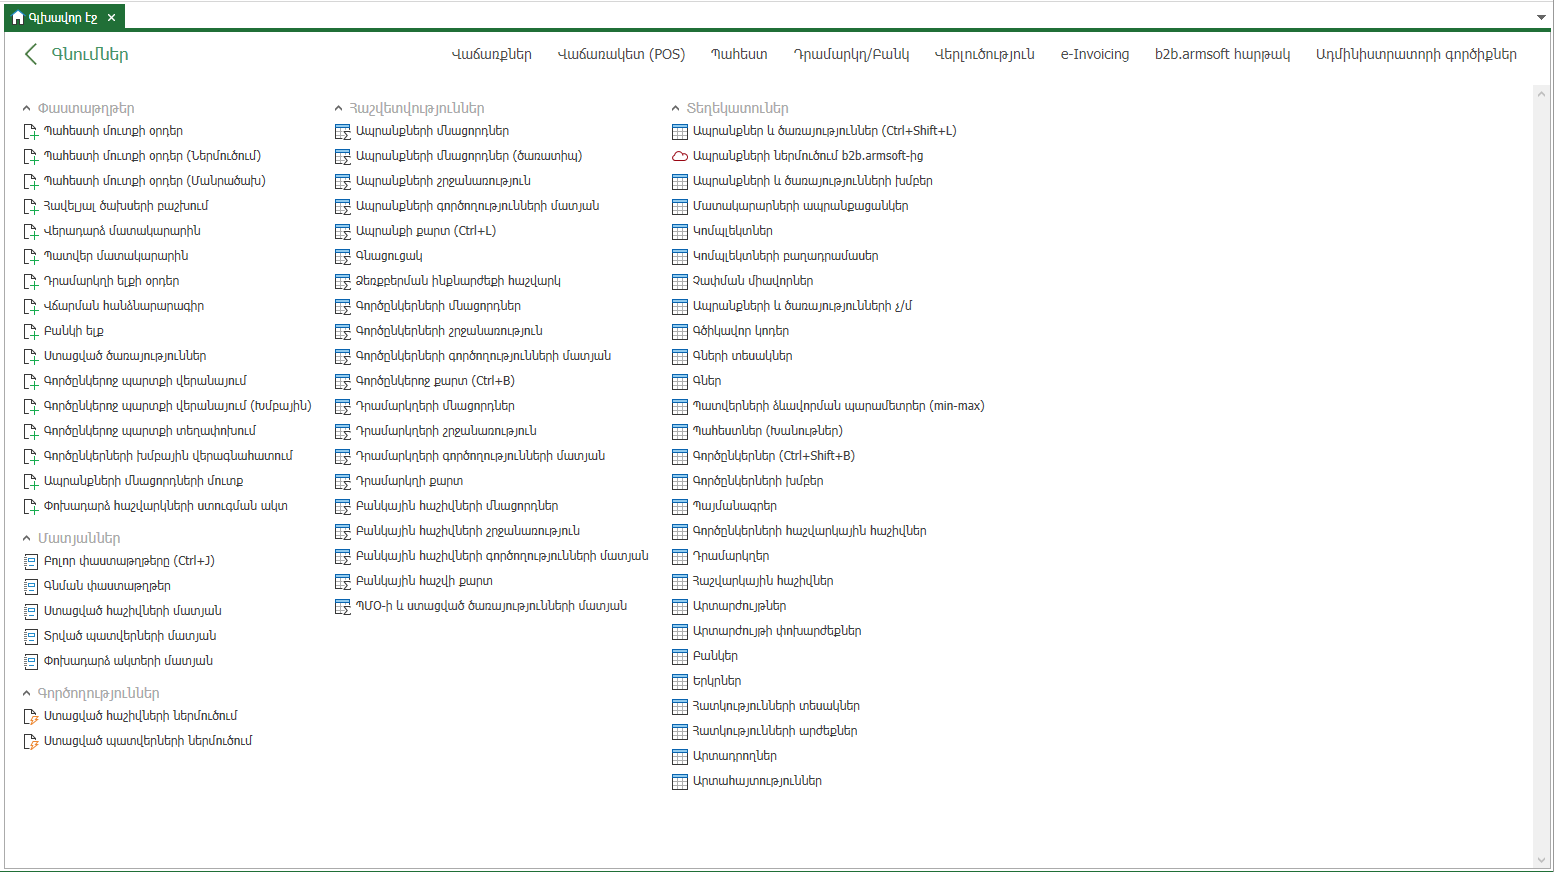
Task: Collapse the Հաշվետվություններ section
Action: [x=339, y=108]
